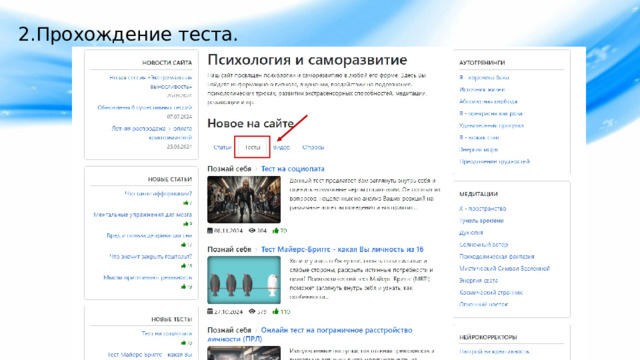Image resolution: width=640 pixels, height=360 pixels.
Task: Click the НОВЫЕ ТЕСТЫ panel header
Action: (171, 319)
